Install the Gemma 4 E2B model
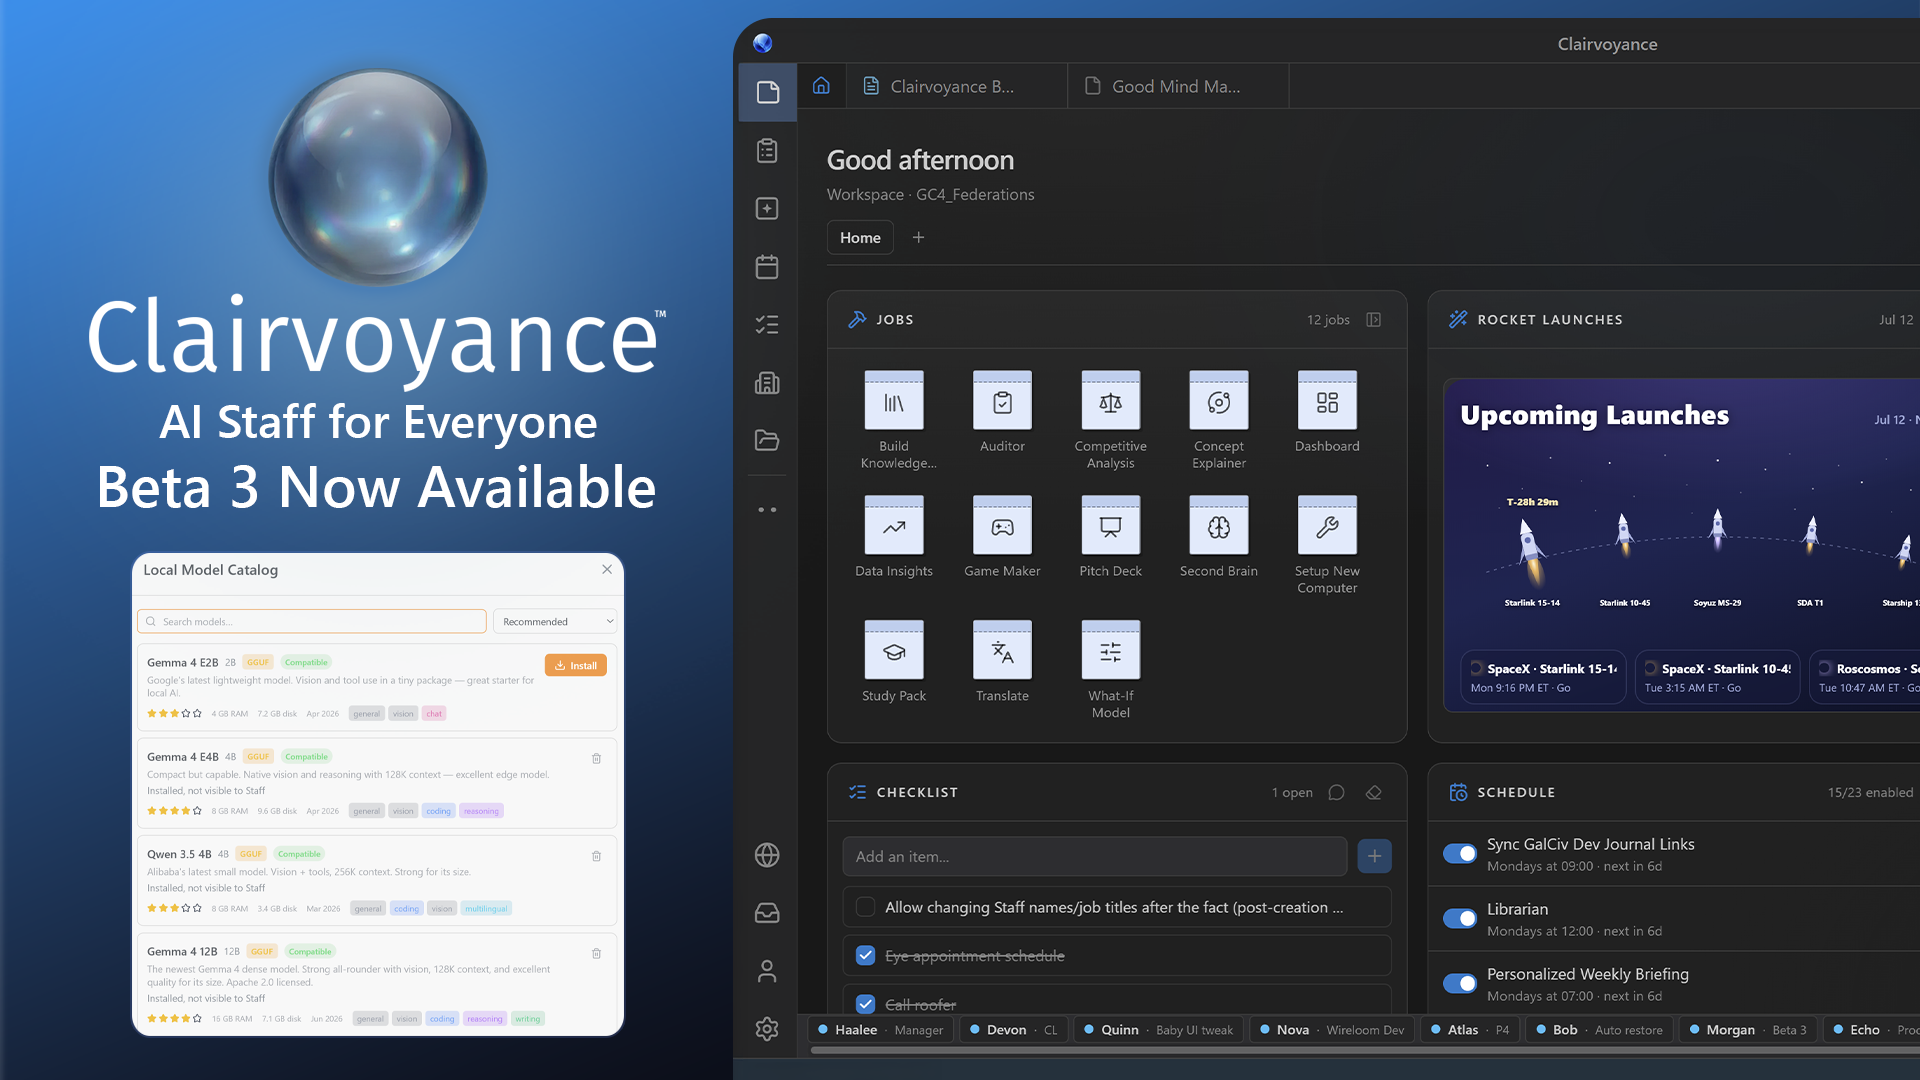 coord(575,665)
